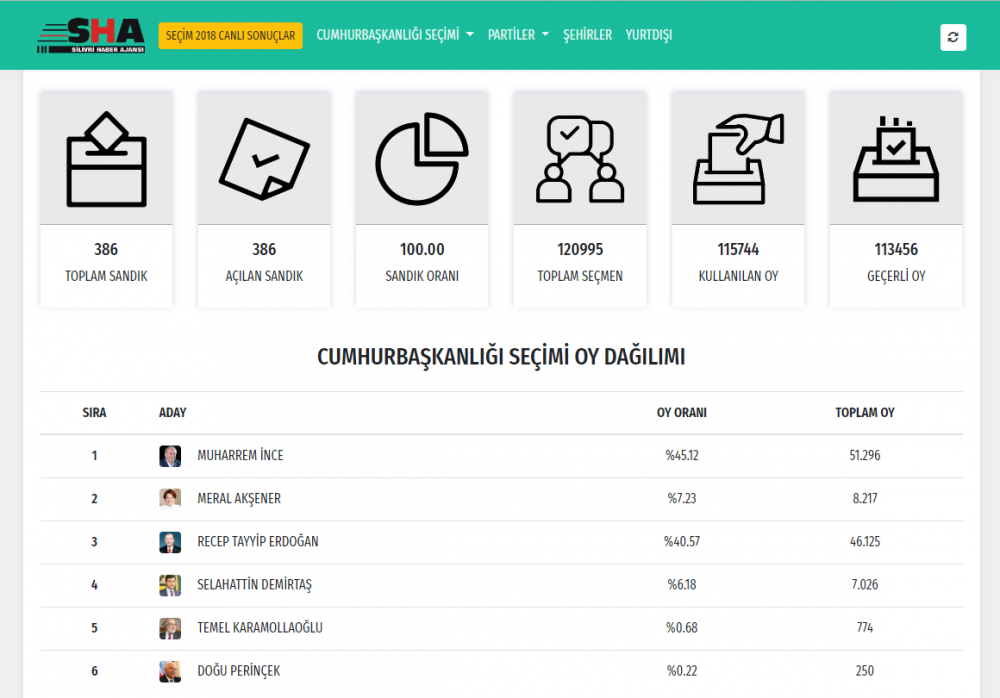This screenshot has width=1000, height=698.
Task: Open the Yurtdışı menu item
Action: [x=648, y=35]
